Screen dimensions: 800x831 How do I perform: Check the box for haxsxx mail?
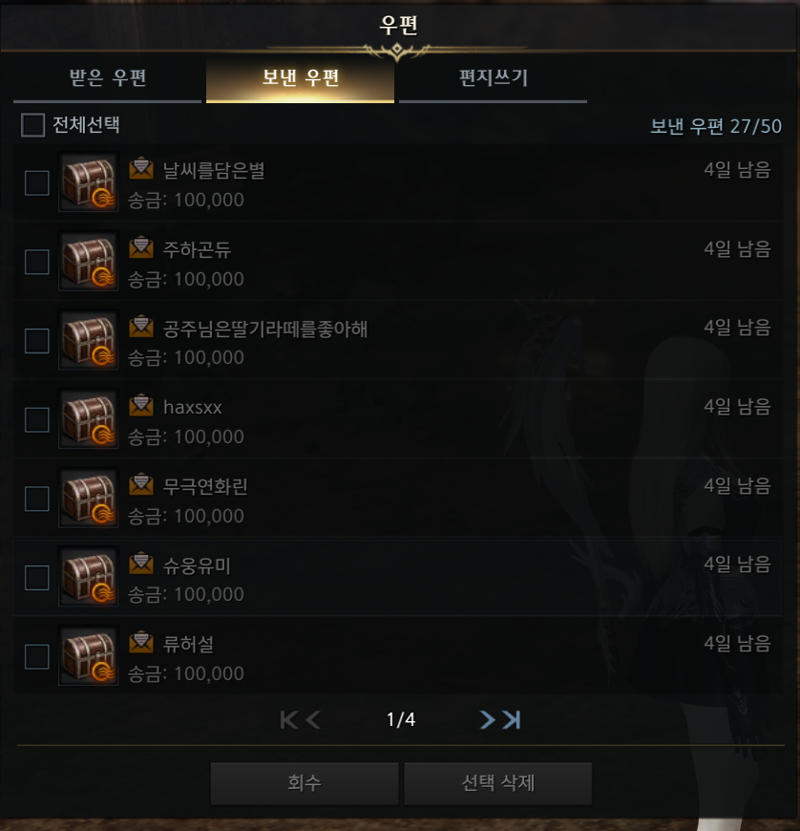37,420
